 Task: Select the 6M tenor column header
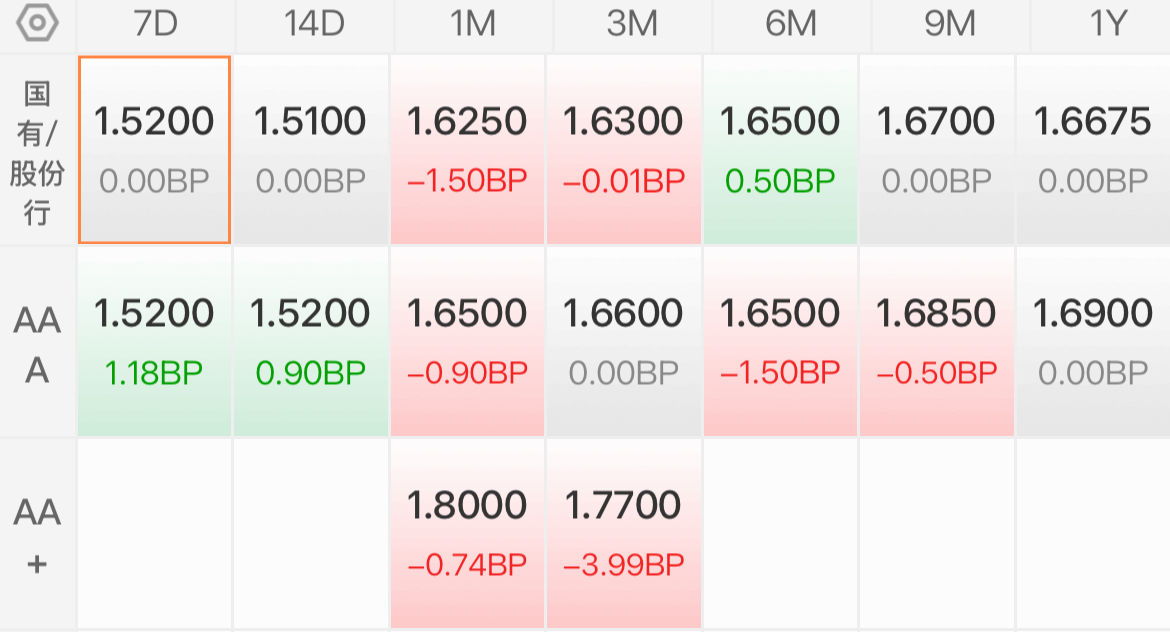coord(791,24)
